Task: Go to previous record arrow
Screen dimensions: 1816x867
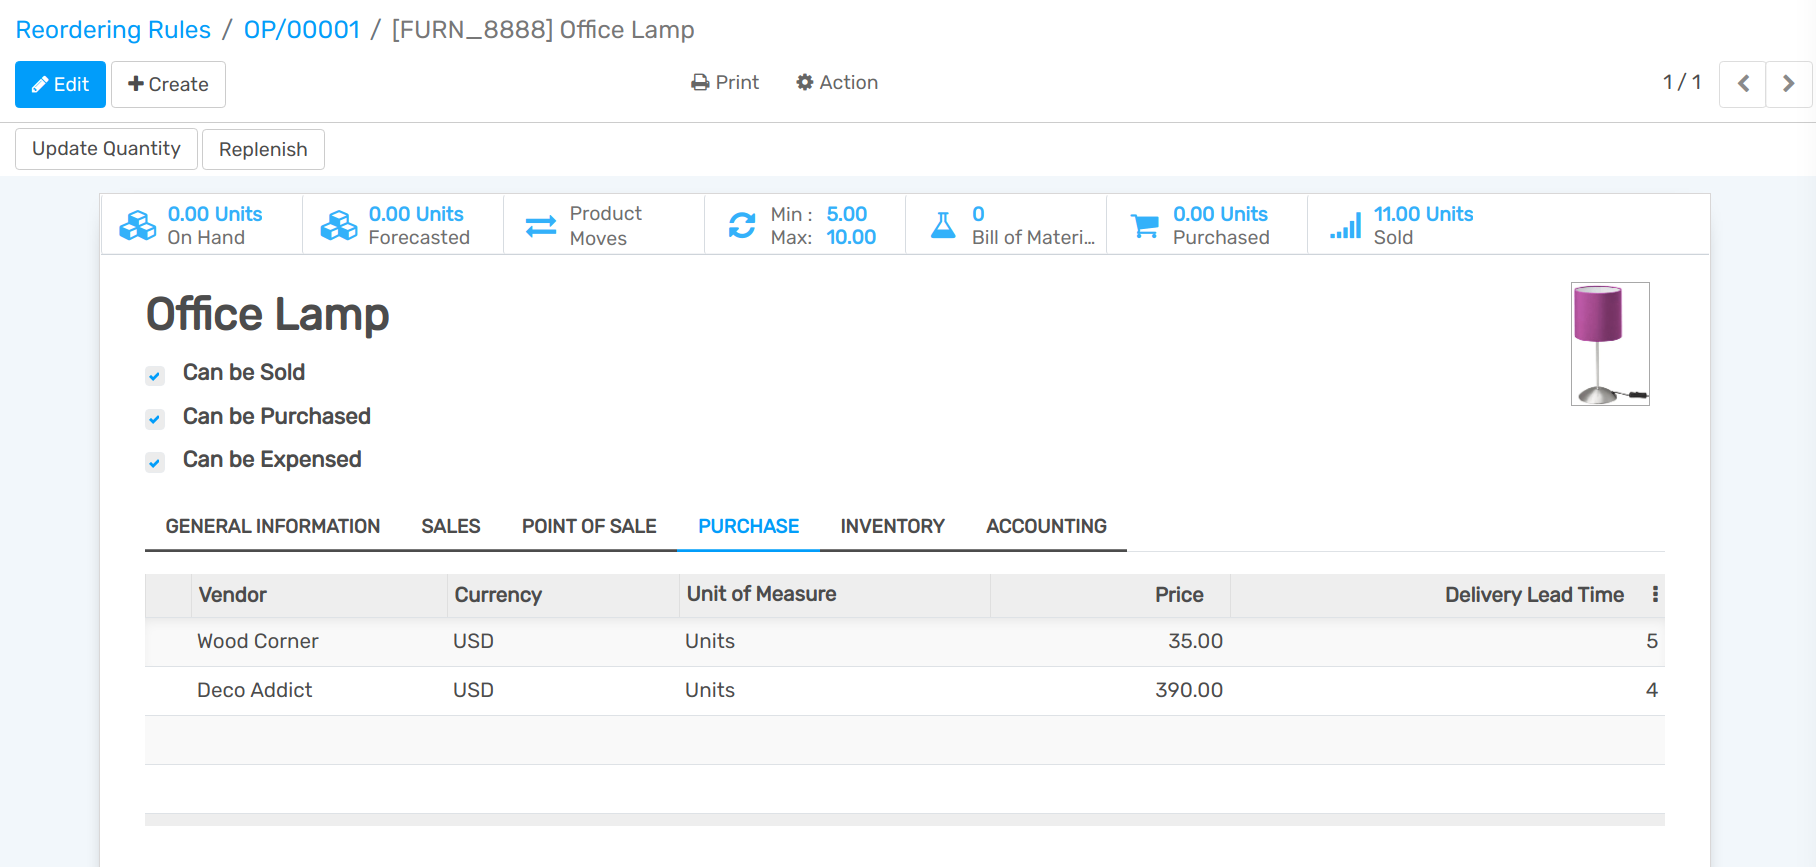Action: (1742, 84)
